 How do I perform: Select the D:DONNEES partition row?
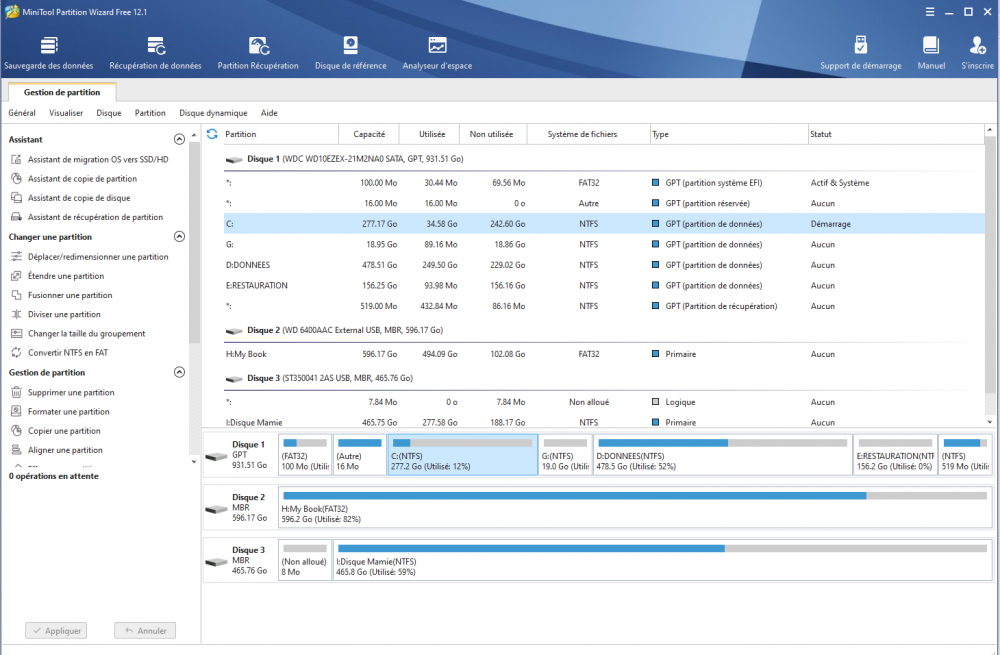point(603,265)
